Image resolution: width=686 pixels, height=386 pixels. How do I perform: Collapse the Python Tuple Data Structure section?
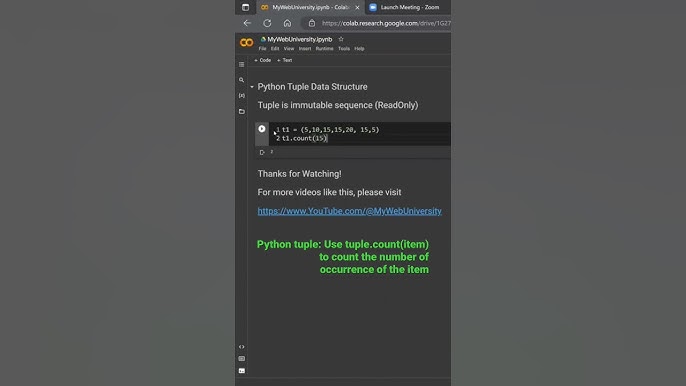(x=252, y=87)
